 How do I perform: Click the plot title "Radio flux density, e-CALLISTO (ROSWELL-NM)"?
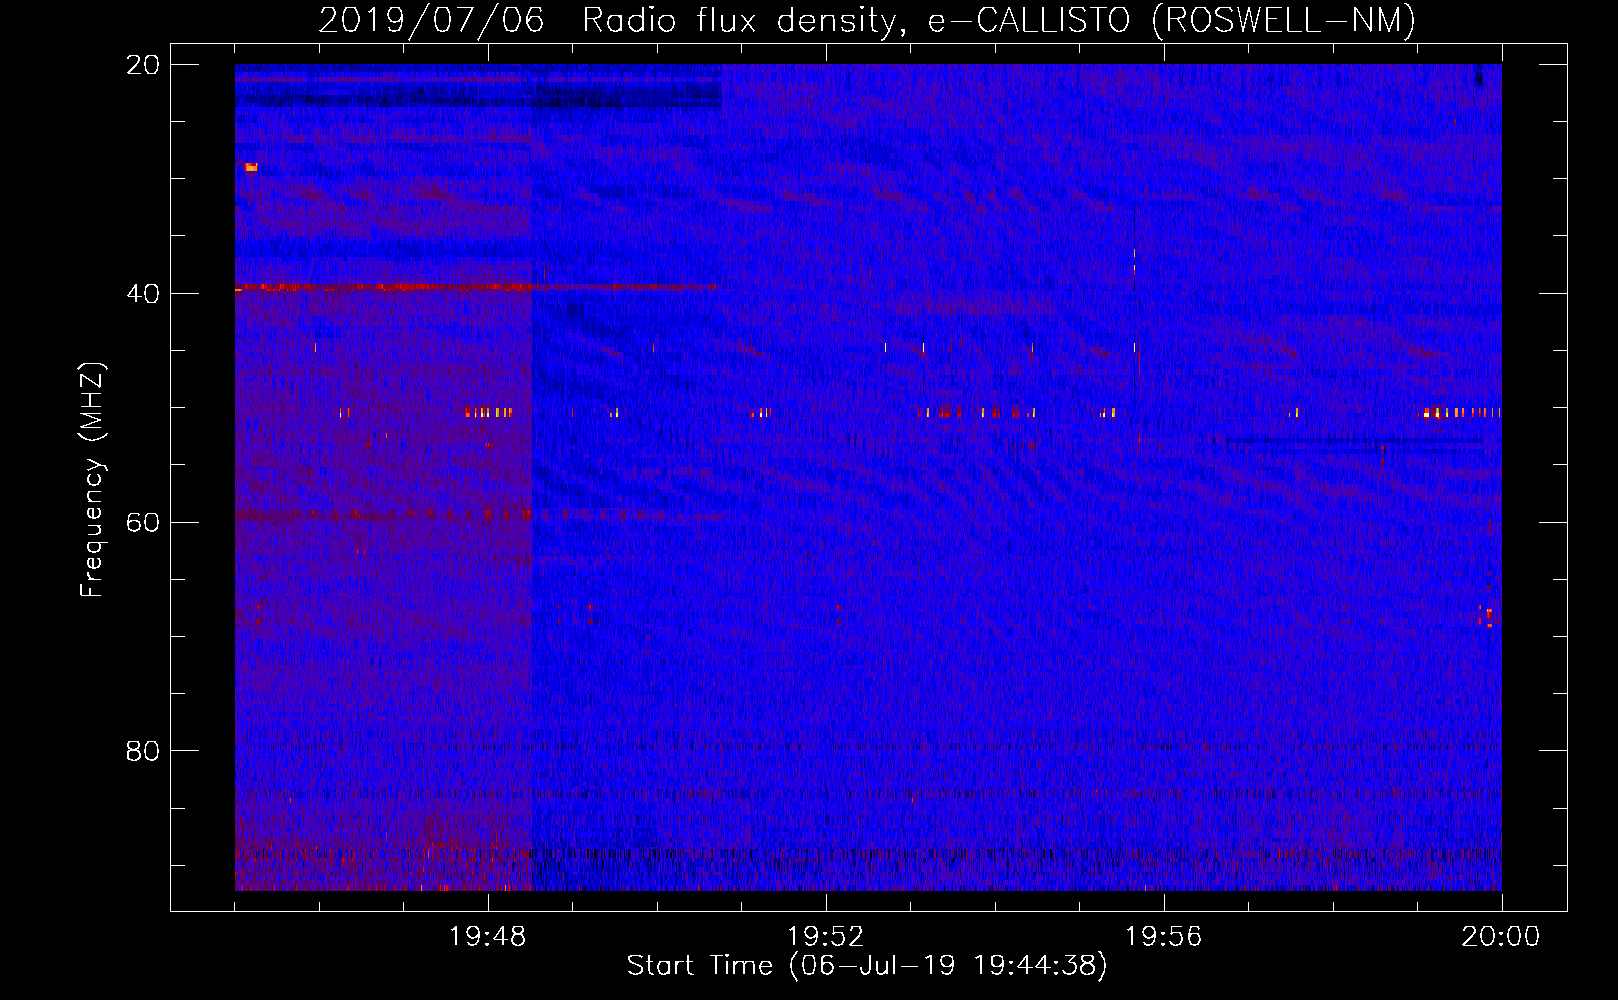click(x=999, y=20)
